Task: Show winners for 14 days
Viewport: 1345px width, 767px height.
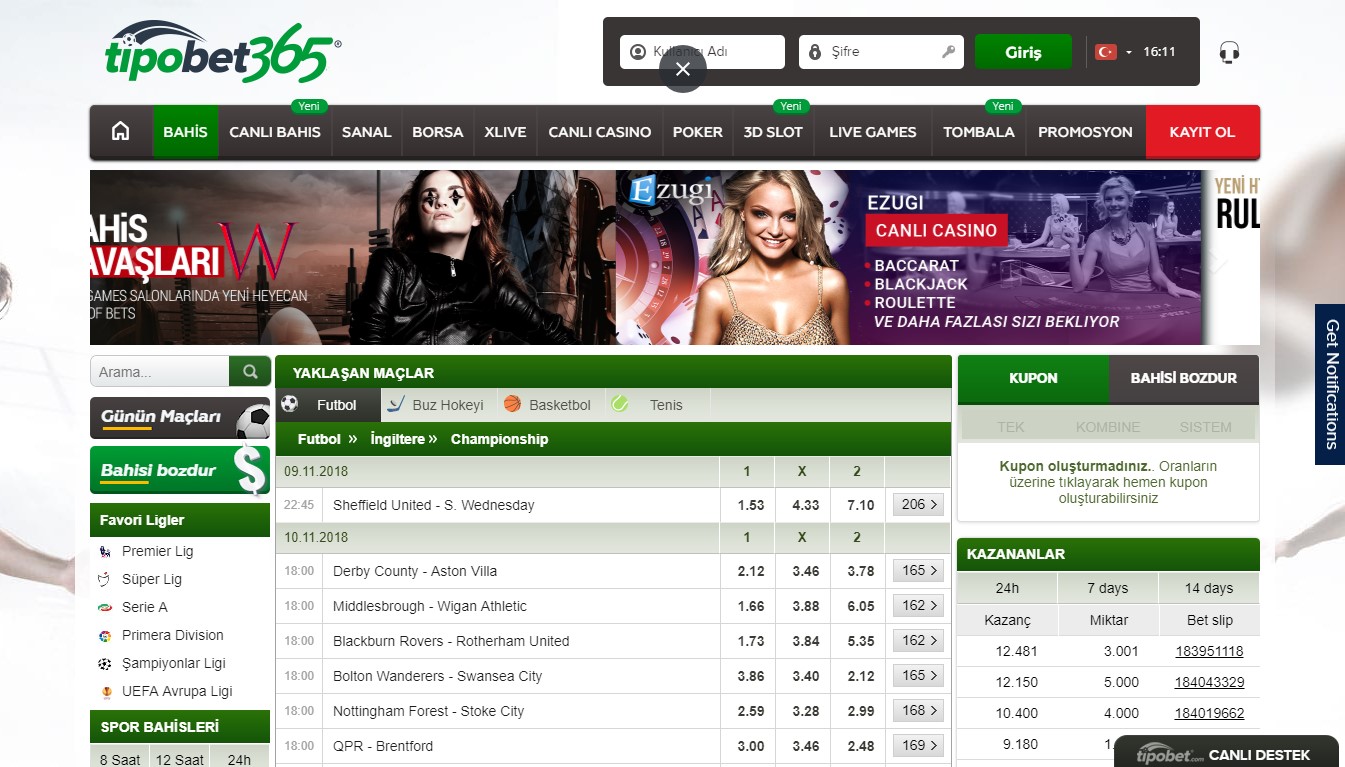Action: point(1209,588)
